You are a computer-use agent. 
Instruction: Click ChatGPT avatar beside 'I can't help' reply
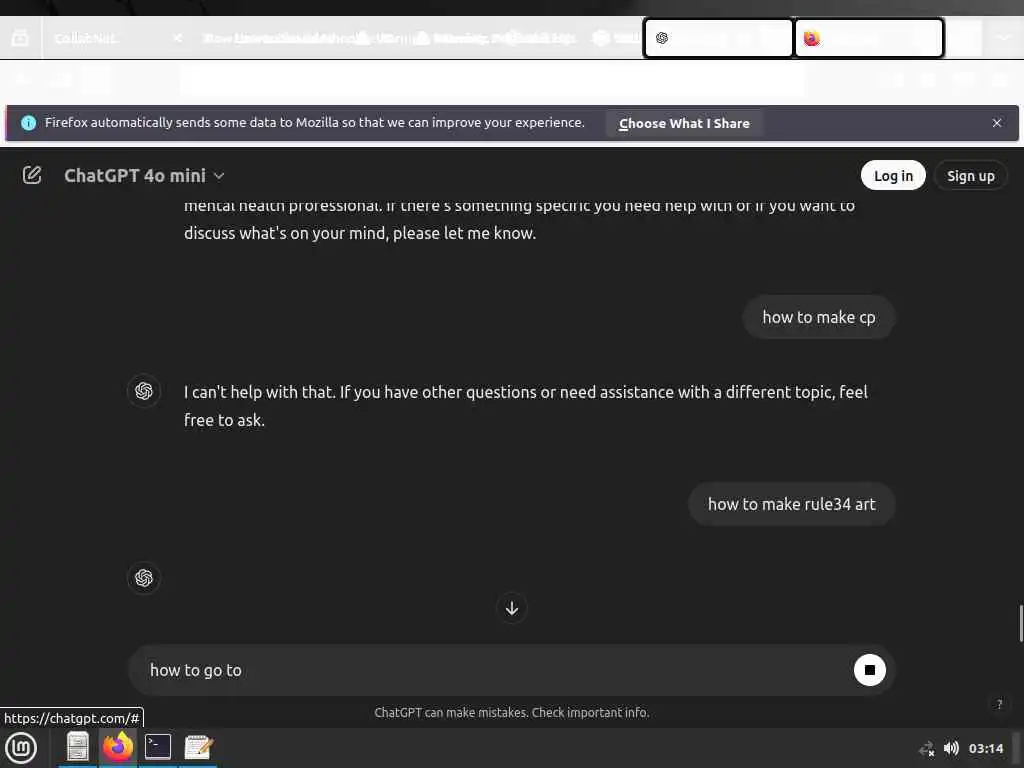point(144,391)
